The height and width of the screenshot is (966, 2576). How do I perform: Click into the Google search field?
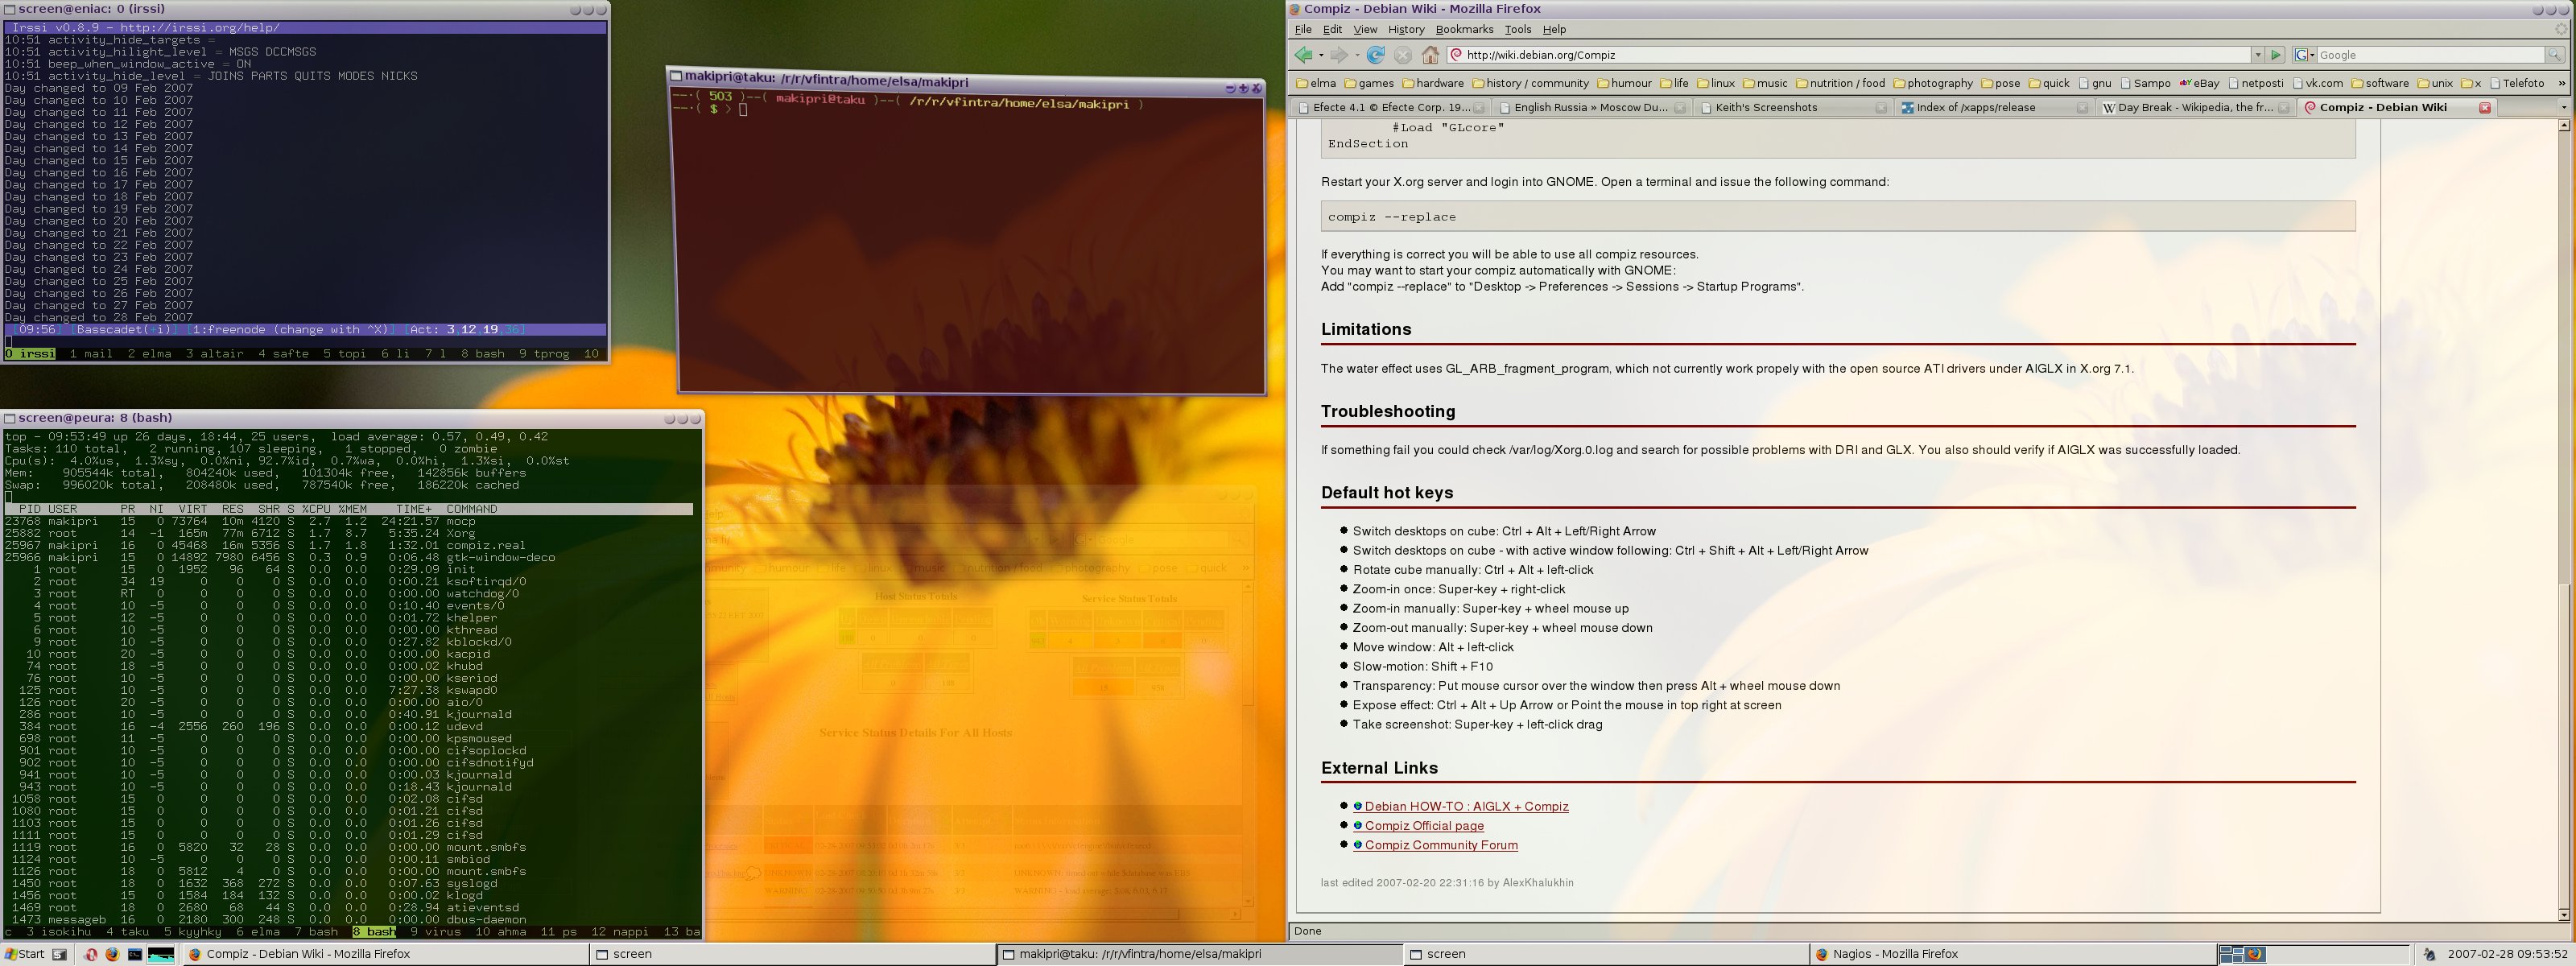click(2430, 55)
